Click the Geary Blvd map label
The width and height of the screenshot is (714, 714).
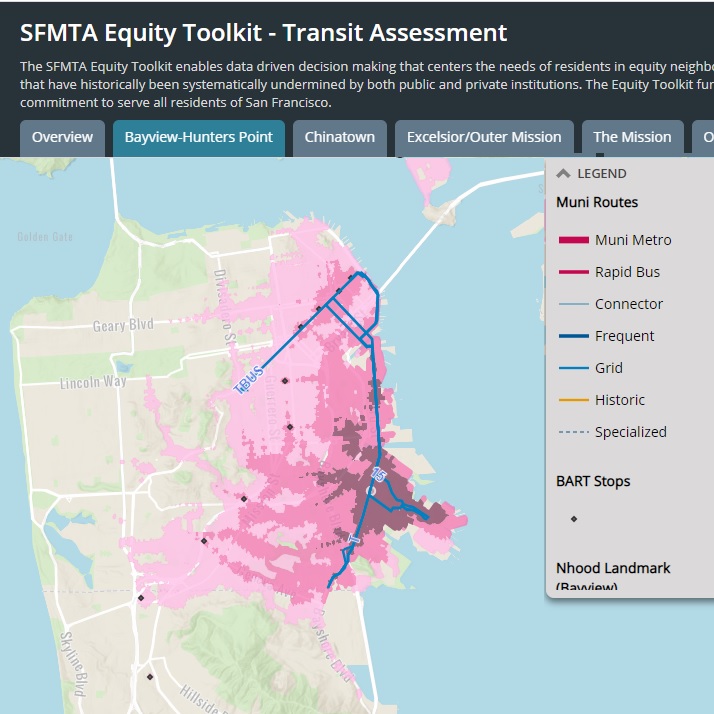[x=122, y=325]
